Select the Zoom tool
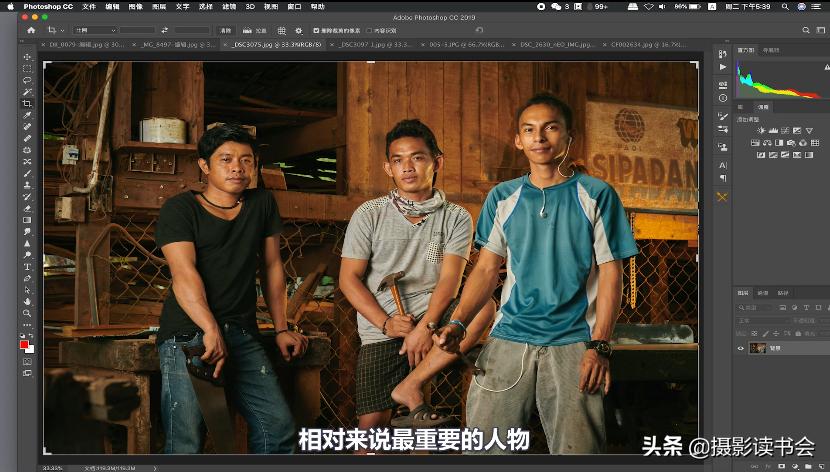830x472 pixels. (27, 313)
